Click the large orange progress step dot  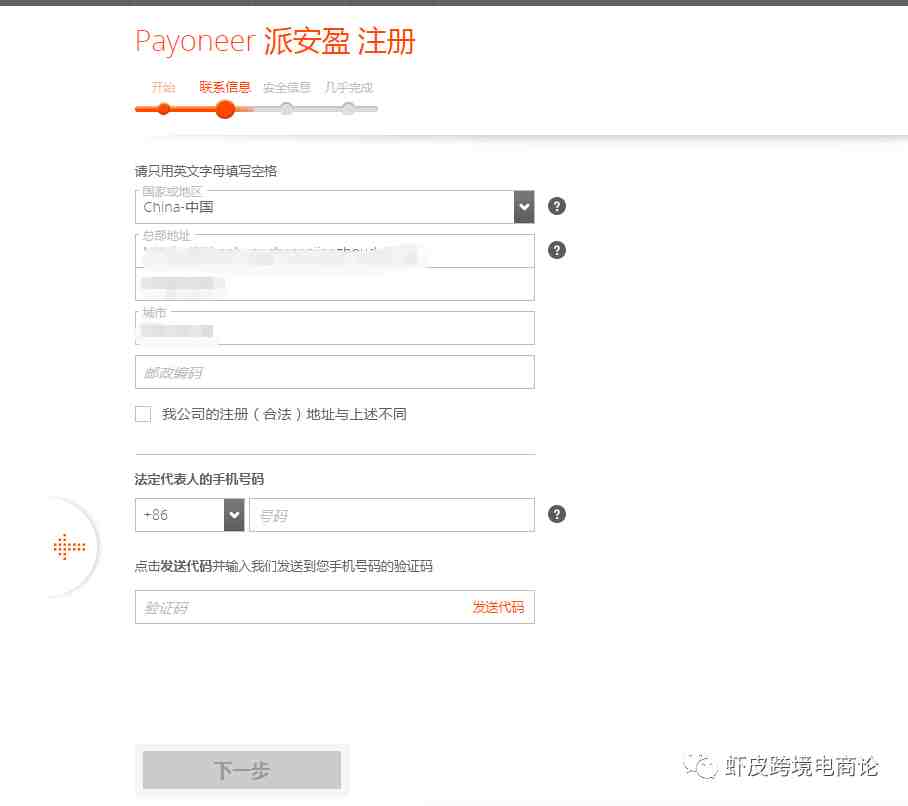pyautogui.click(x=225, y=109)
